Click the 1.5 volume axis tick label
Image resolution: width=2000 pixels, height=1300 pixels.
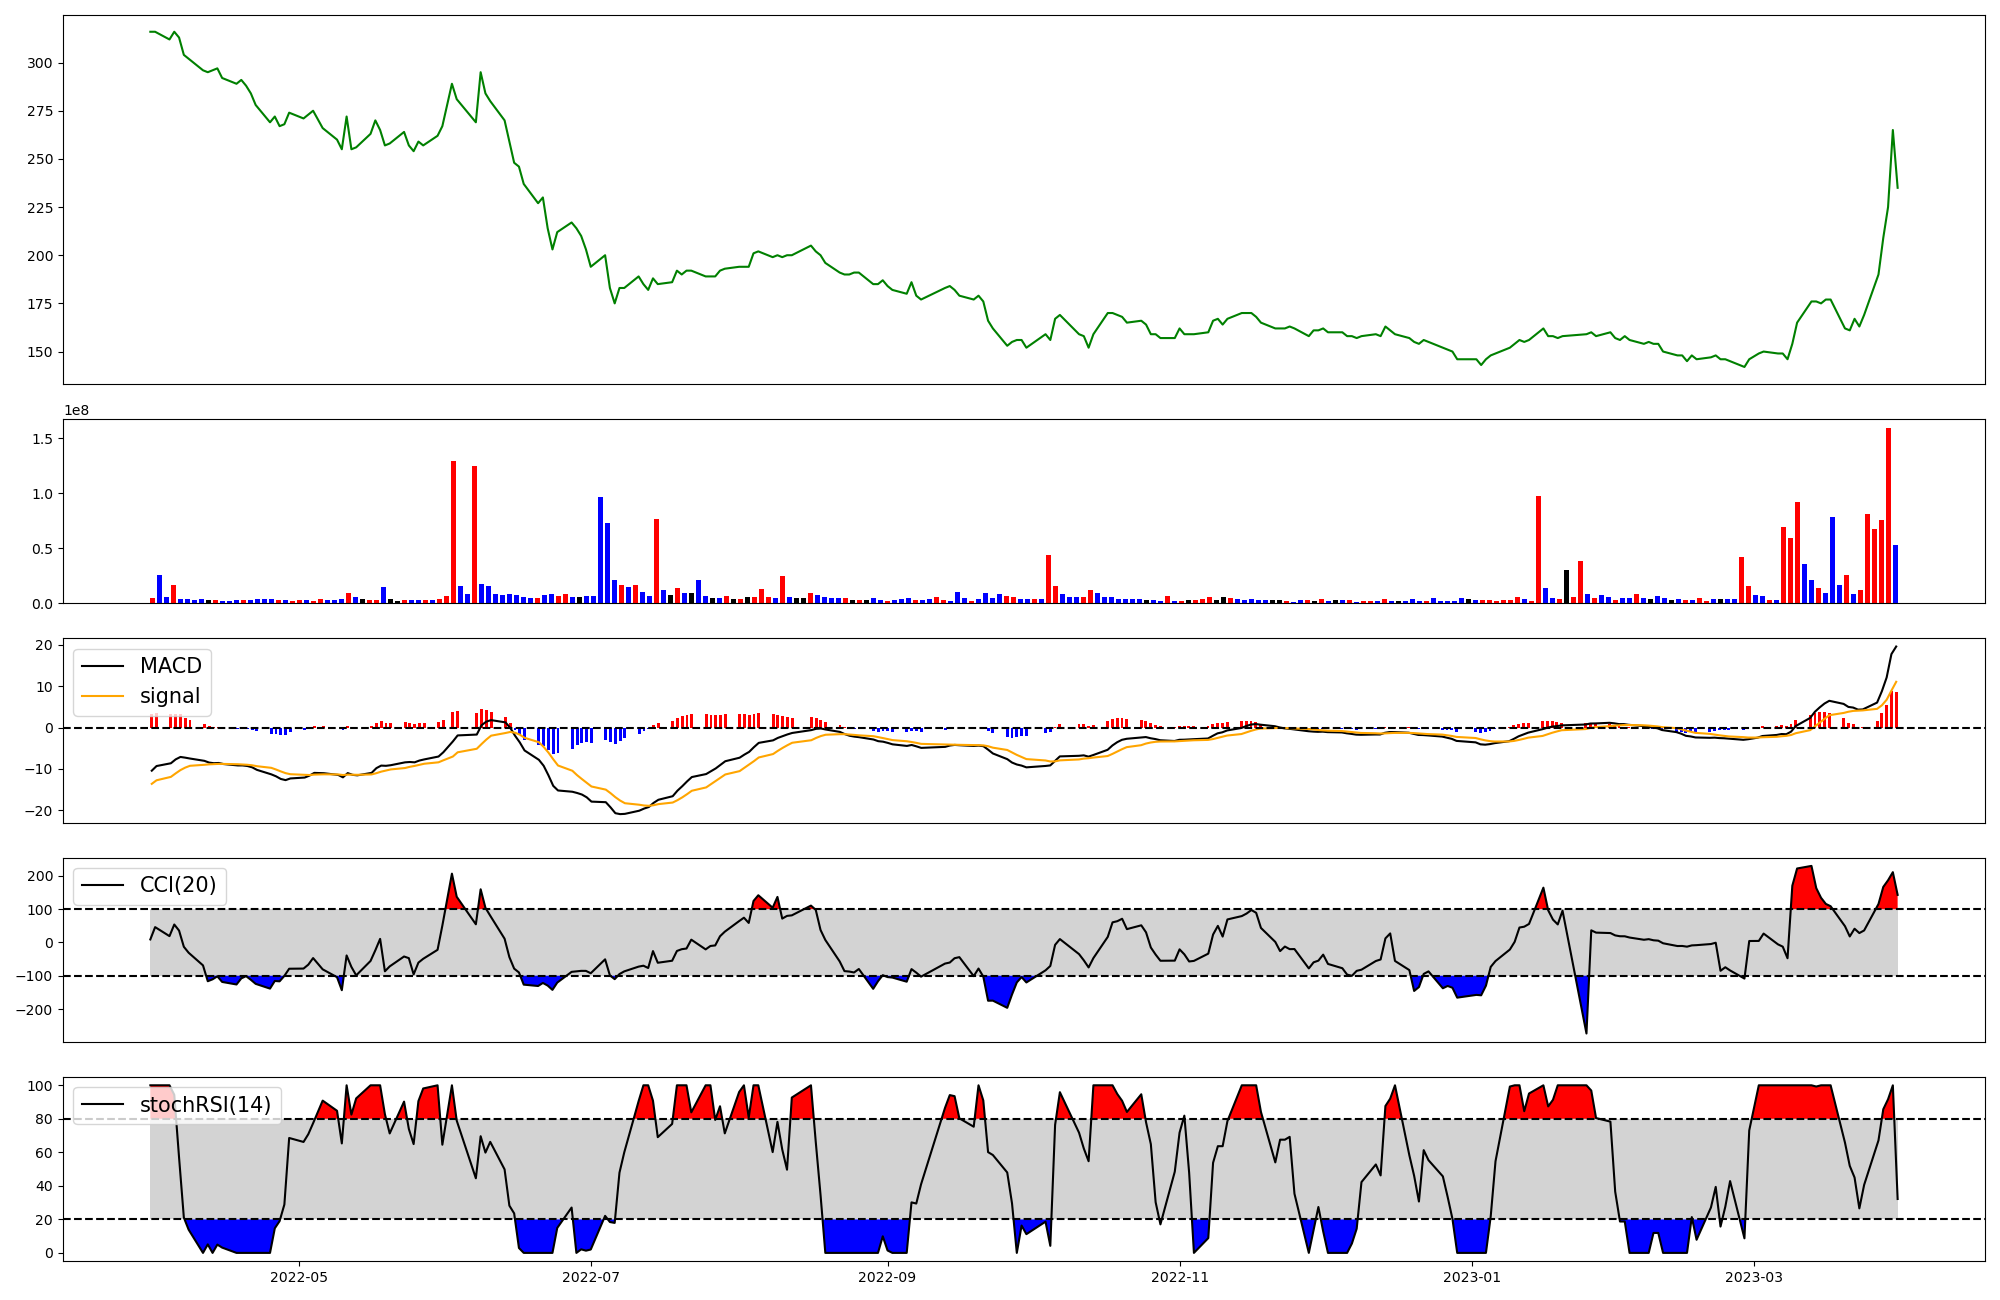(44, 439)
